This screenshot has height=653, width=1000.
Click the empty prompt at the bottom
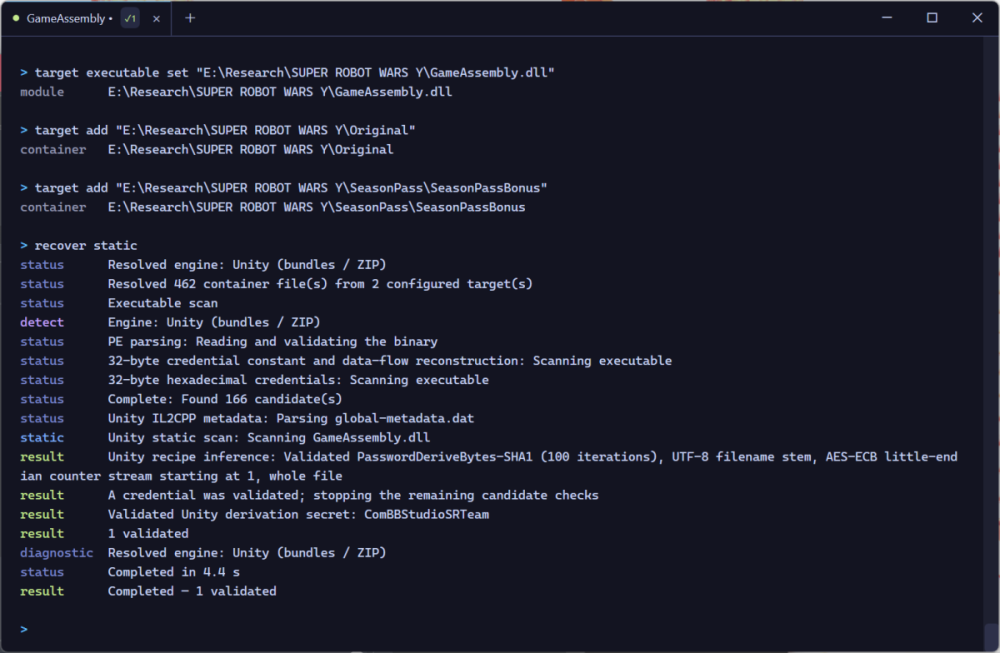[24, 629]
